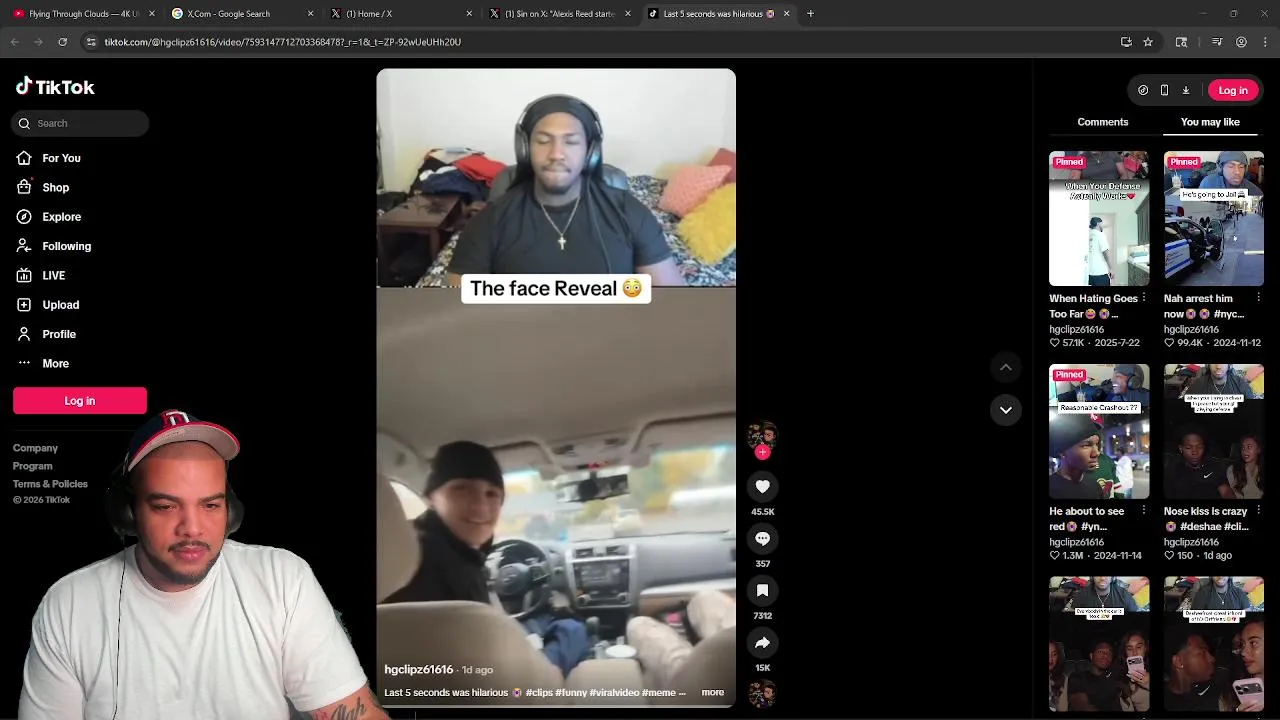Click the 45.5K like count
This screenshot has width=1280, height=720.
(762, 511)
